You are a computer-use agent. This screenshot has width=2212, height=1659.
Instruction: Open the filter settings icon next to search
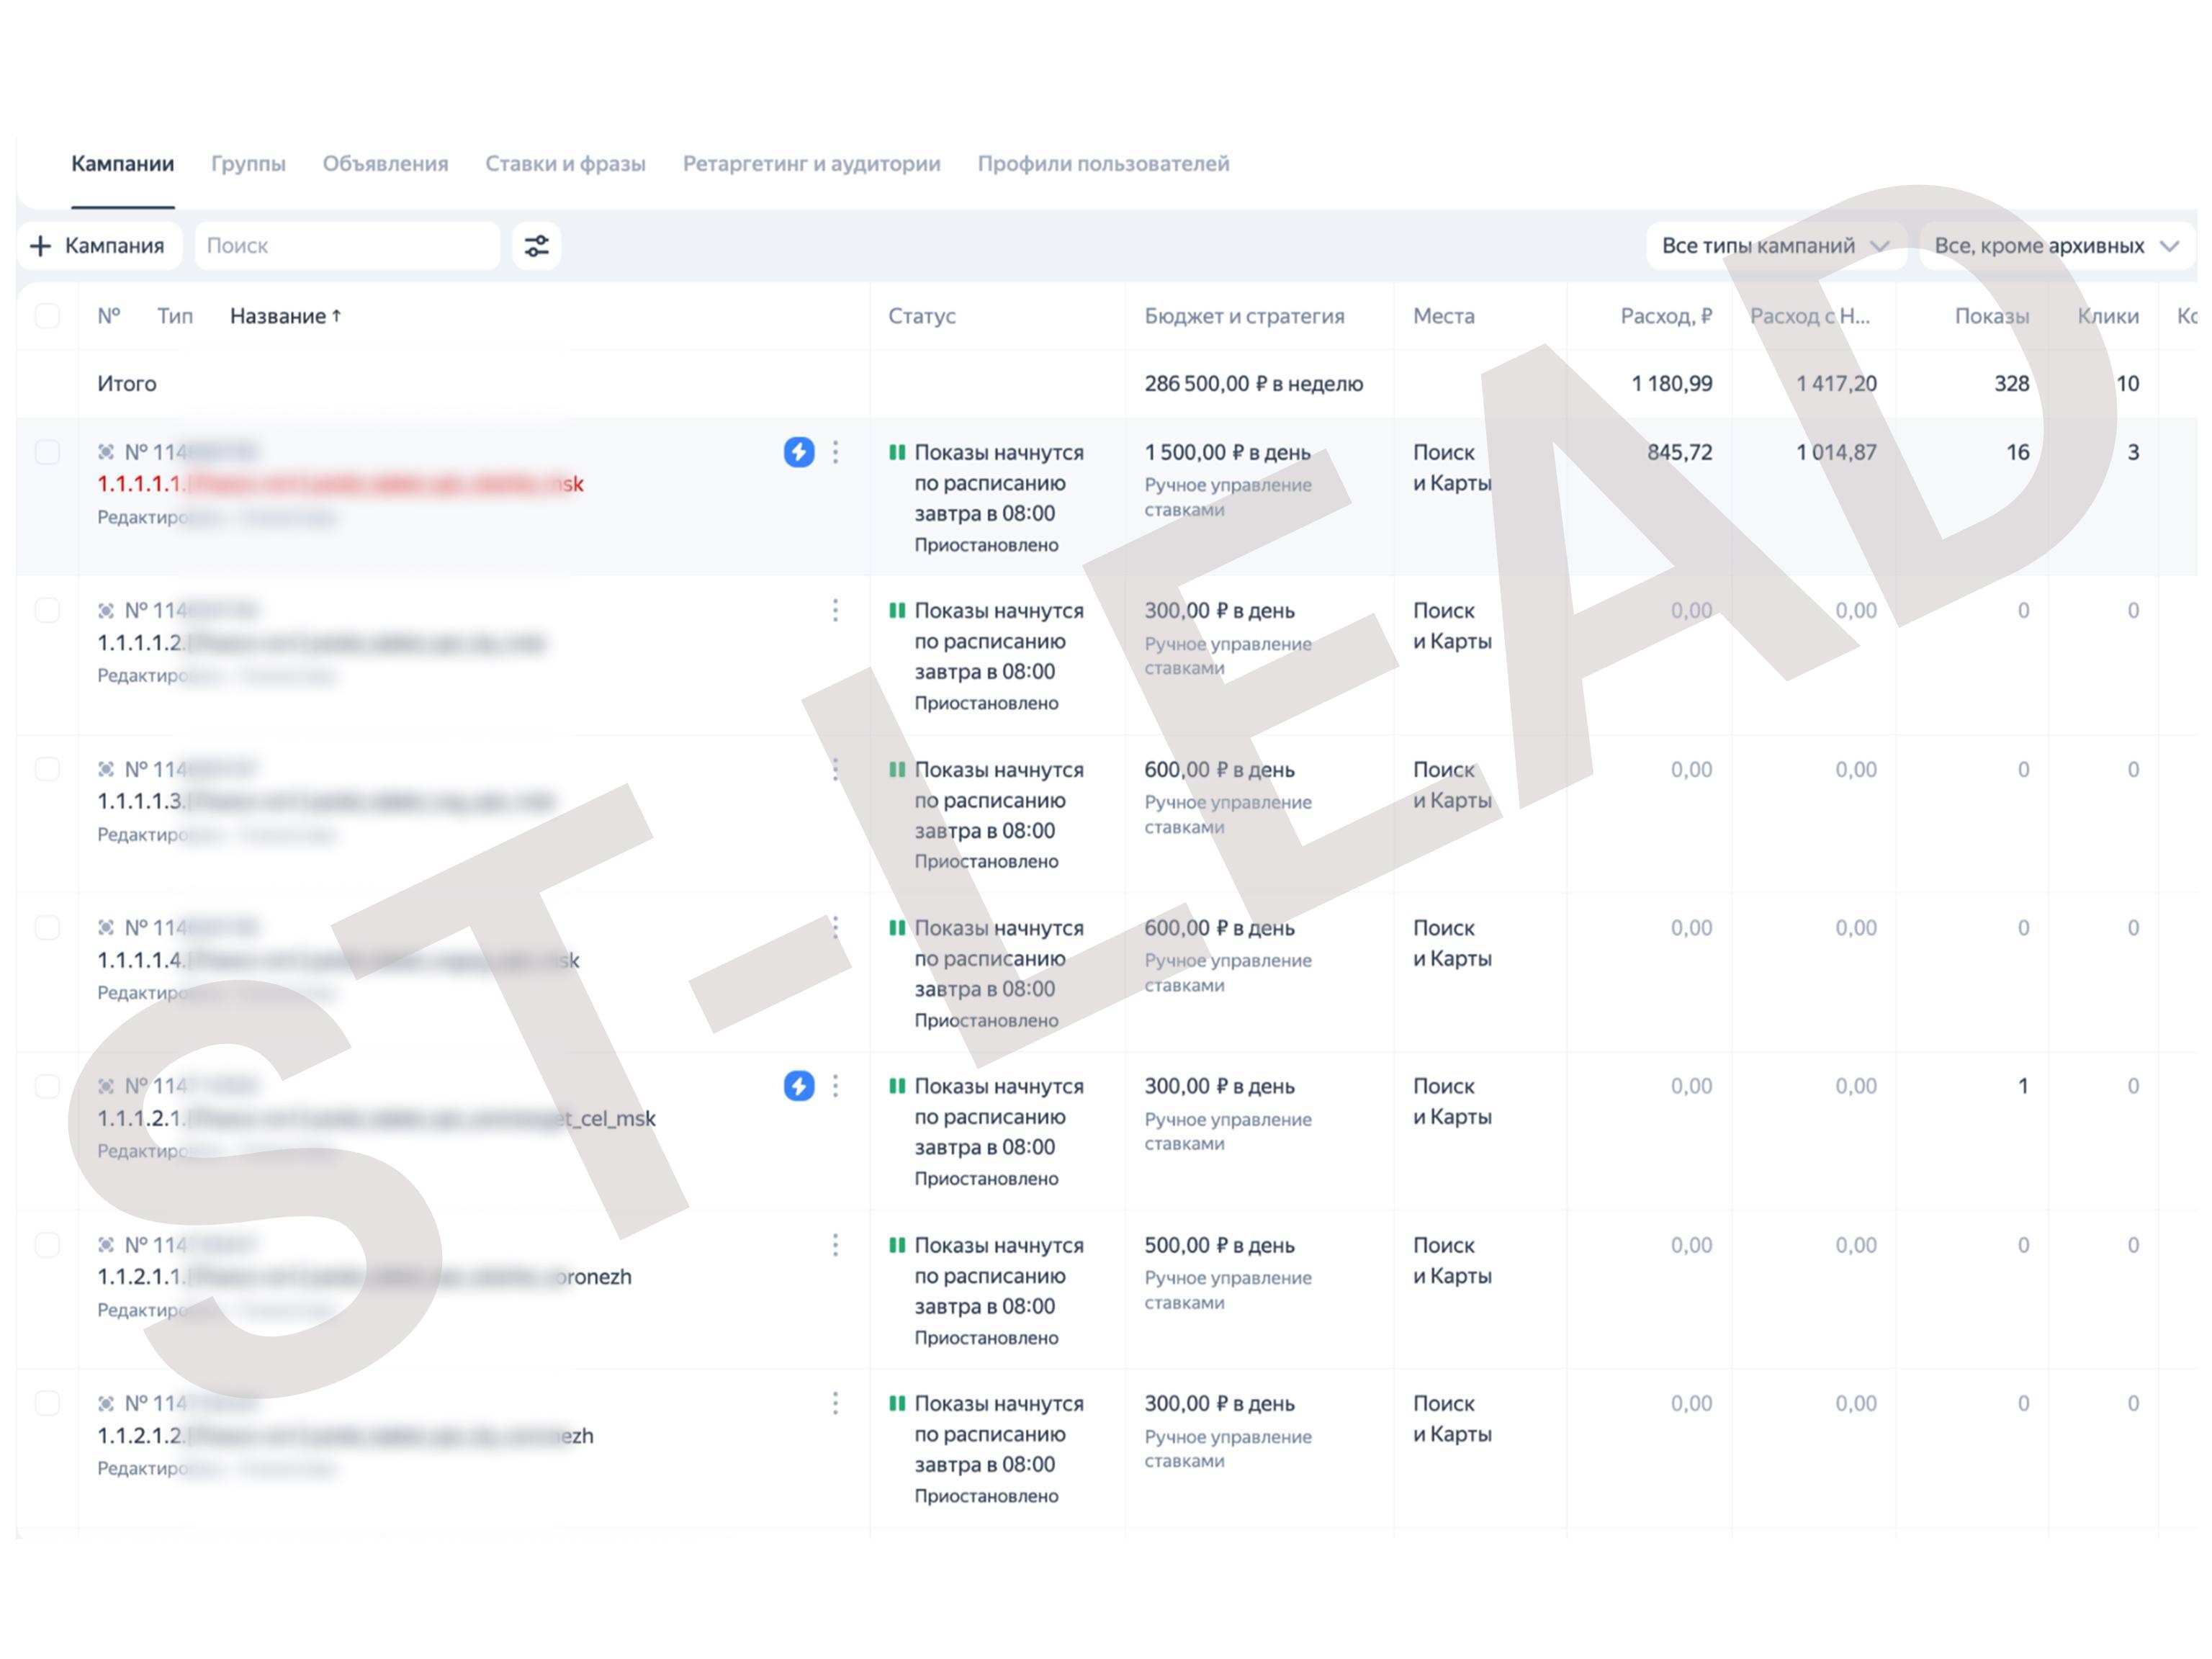(536, 246)
